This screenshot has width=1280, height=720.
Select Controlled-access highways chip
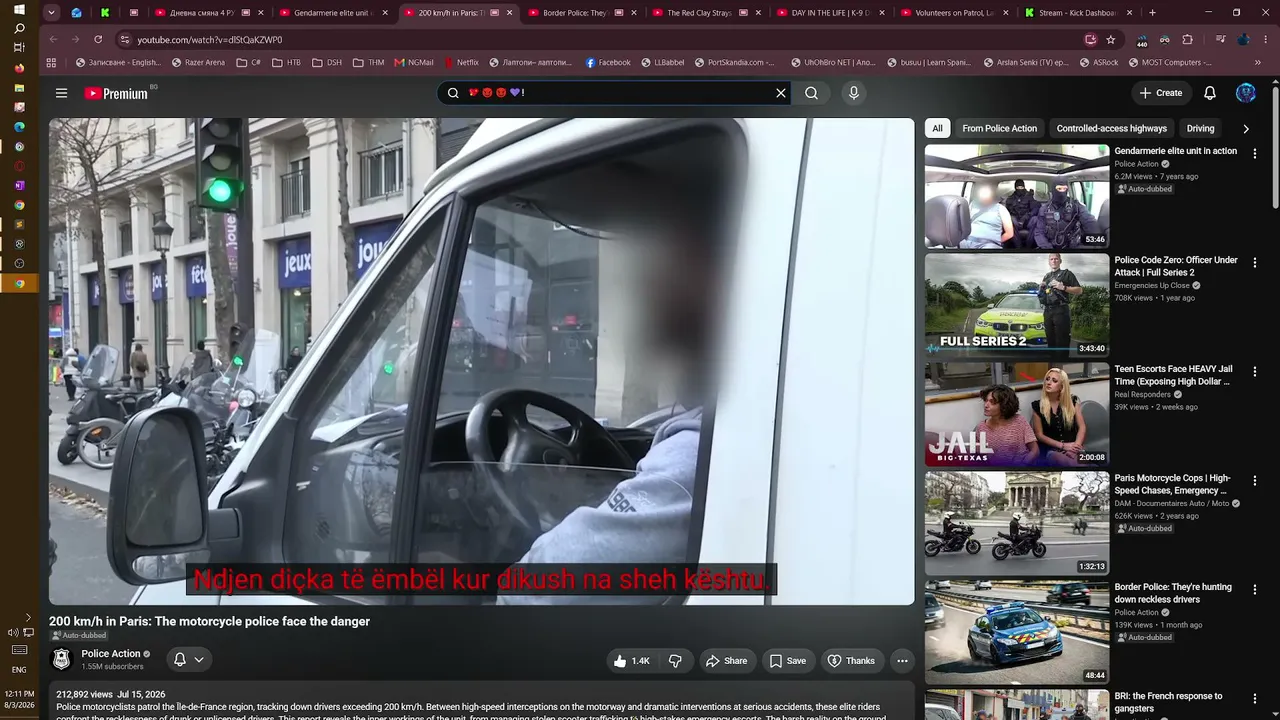coord(1111,128)
